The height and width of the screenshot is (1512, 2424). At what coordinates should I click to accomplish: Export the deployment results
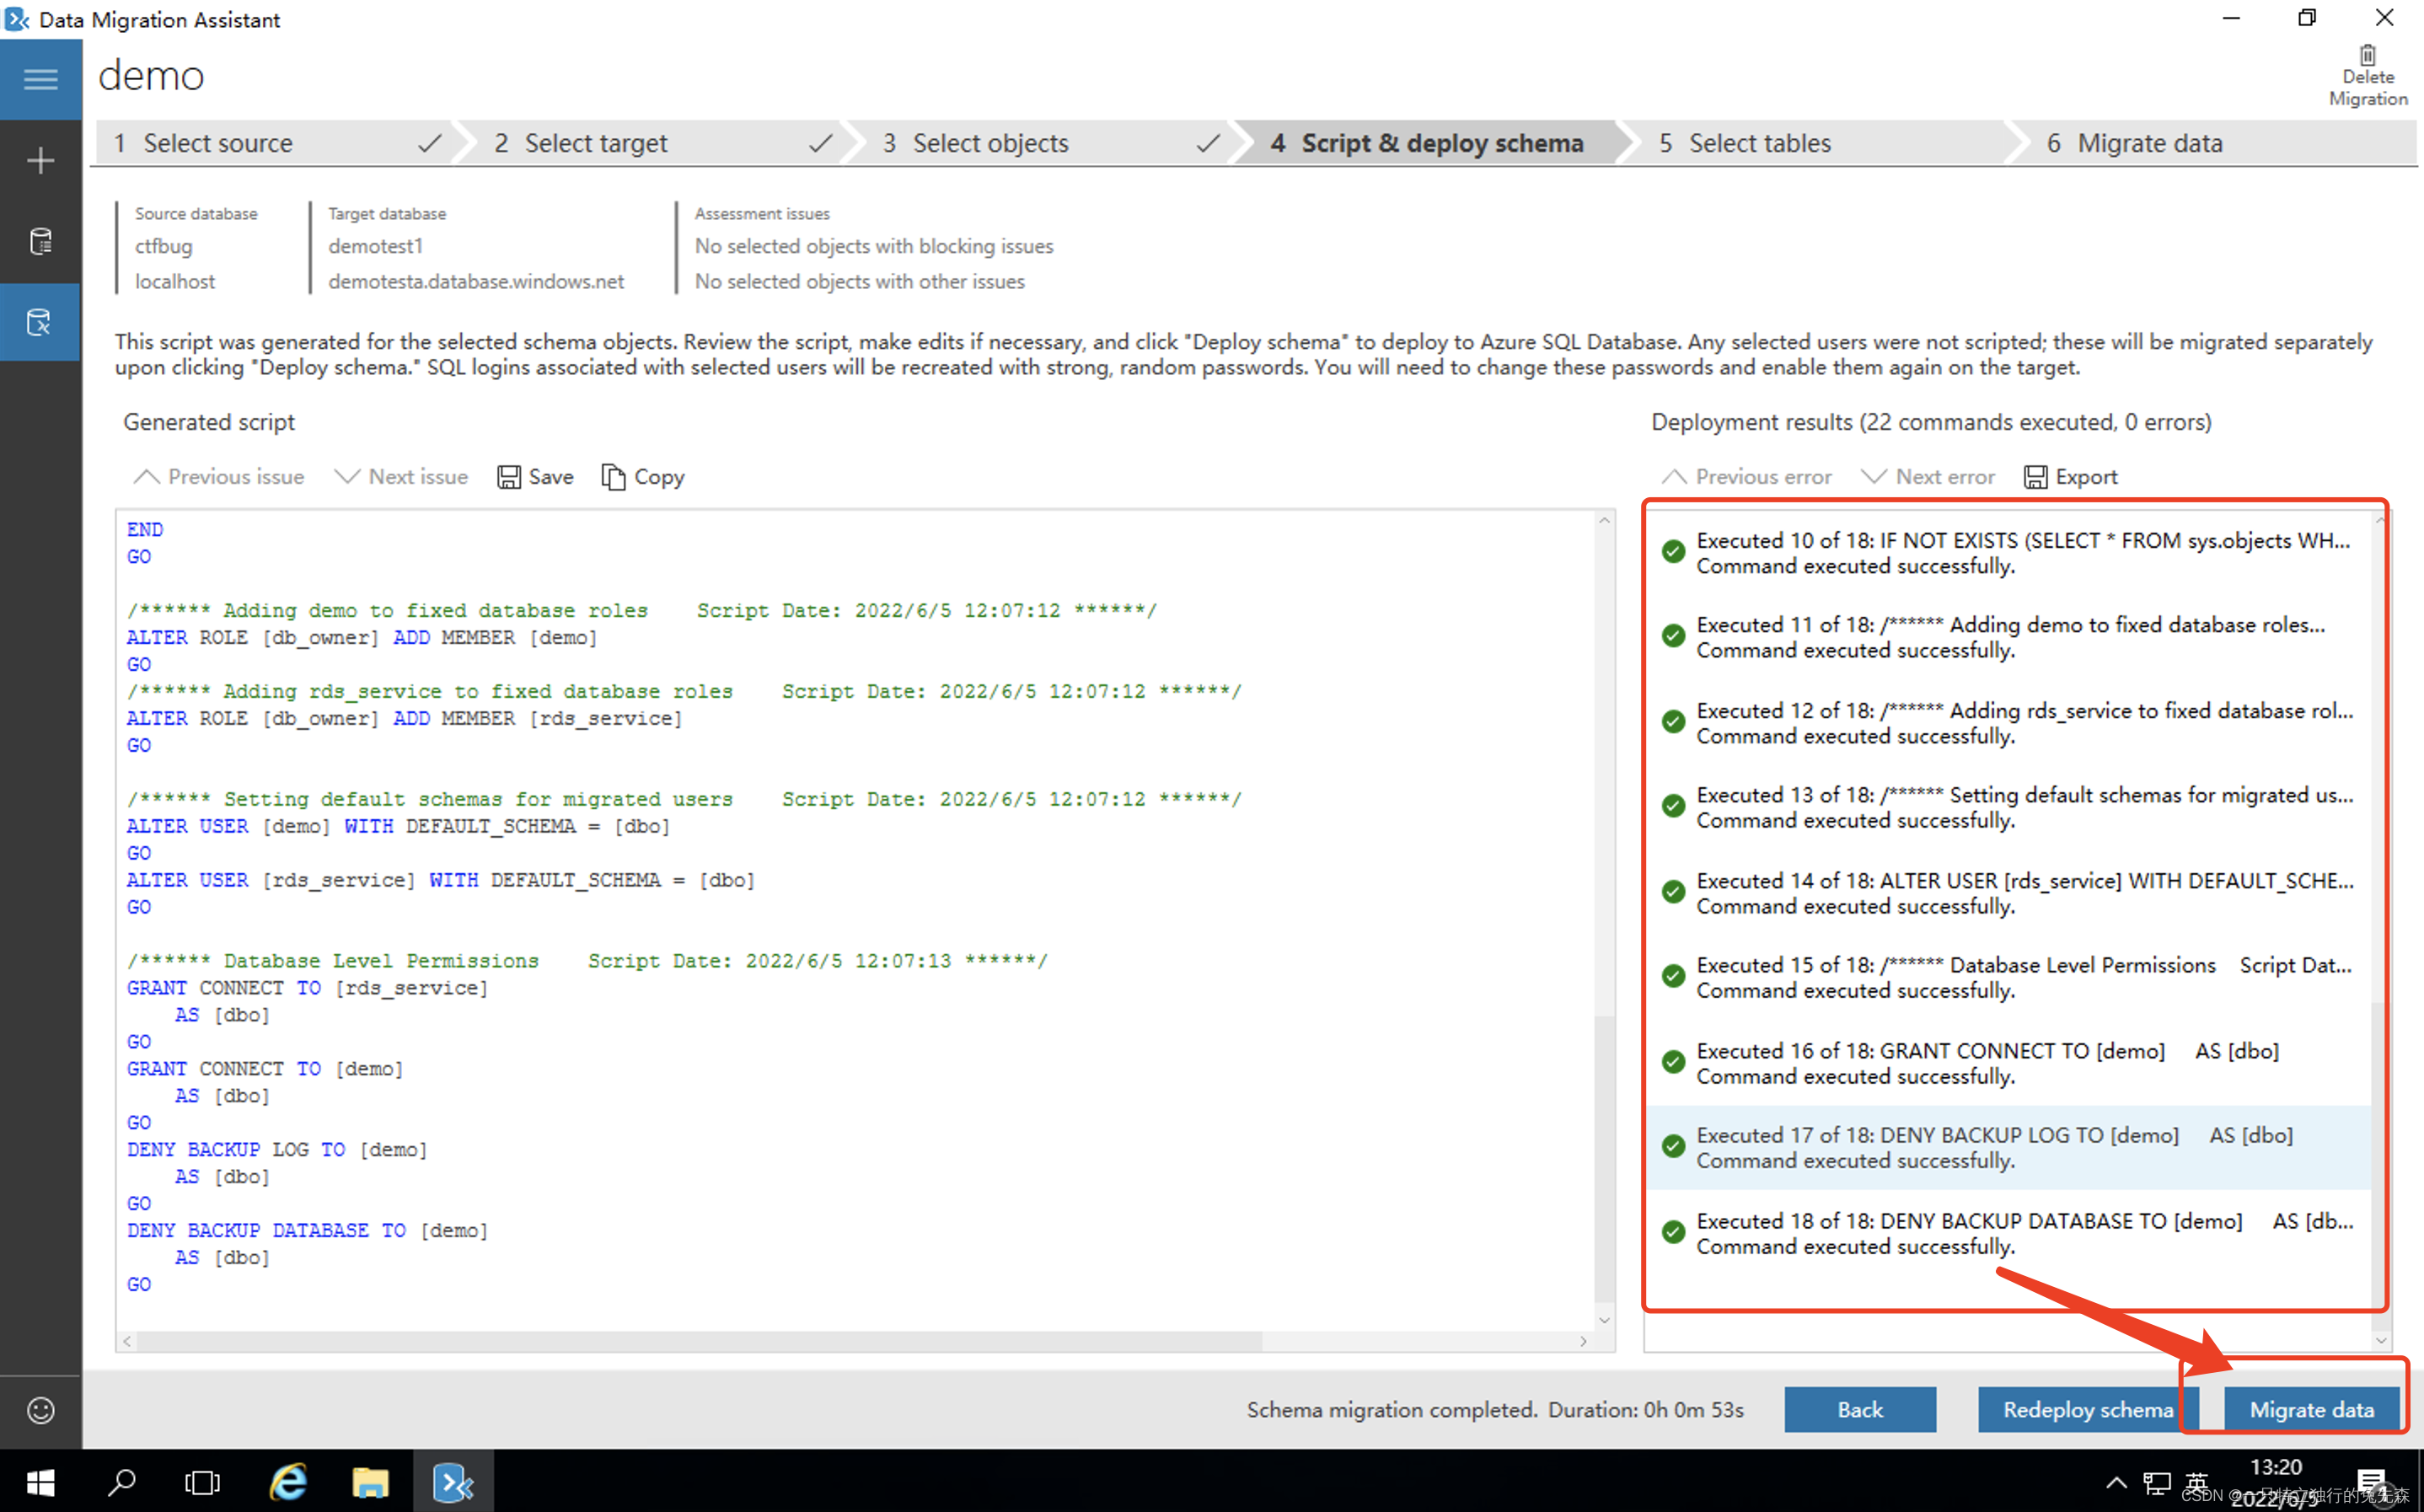2070,477
